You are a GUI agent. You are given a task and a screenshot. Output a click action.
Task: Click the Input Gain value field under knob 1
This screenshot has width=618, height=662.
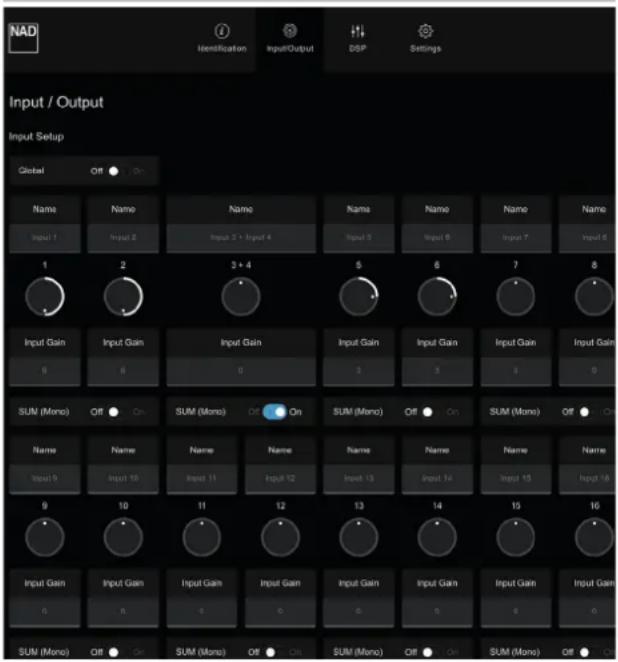click(x=45, y=371)
